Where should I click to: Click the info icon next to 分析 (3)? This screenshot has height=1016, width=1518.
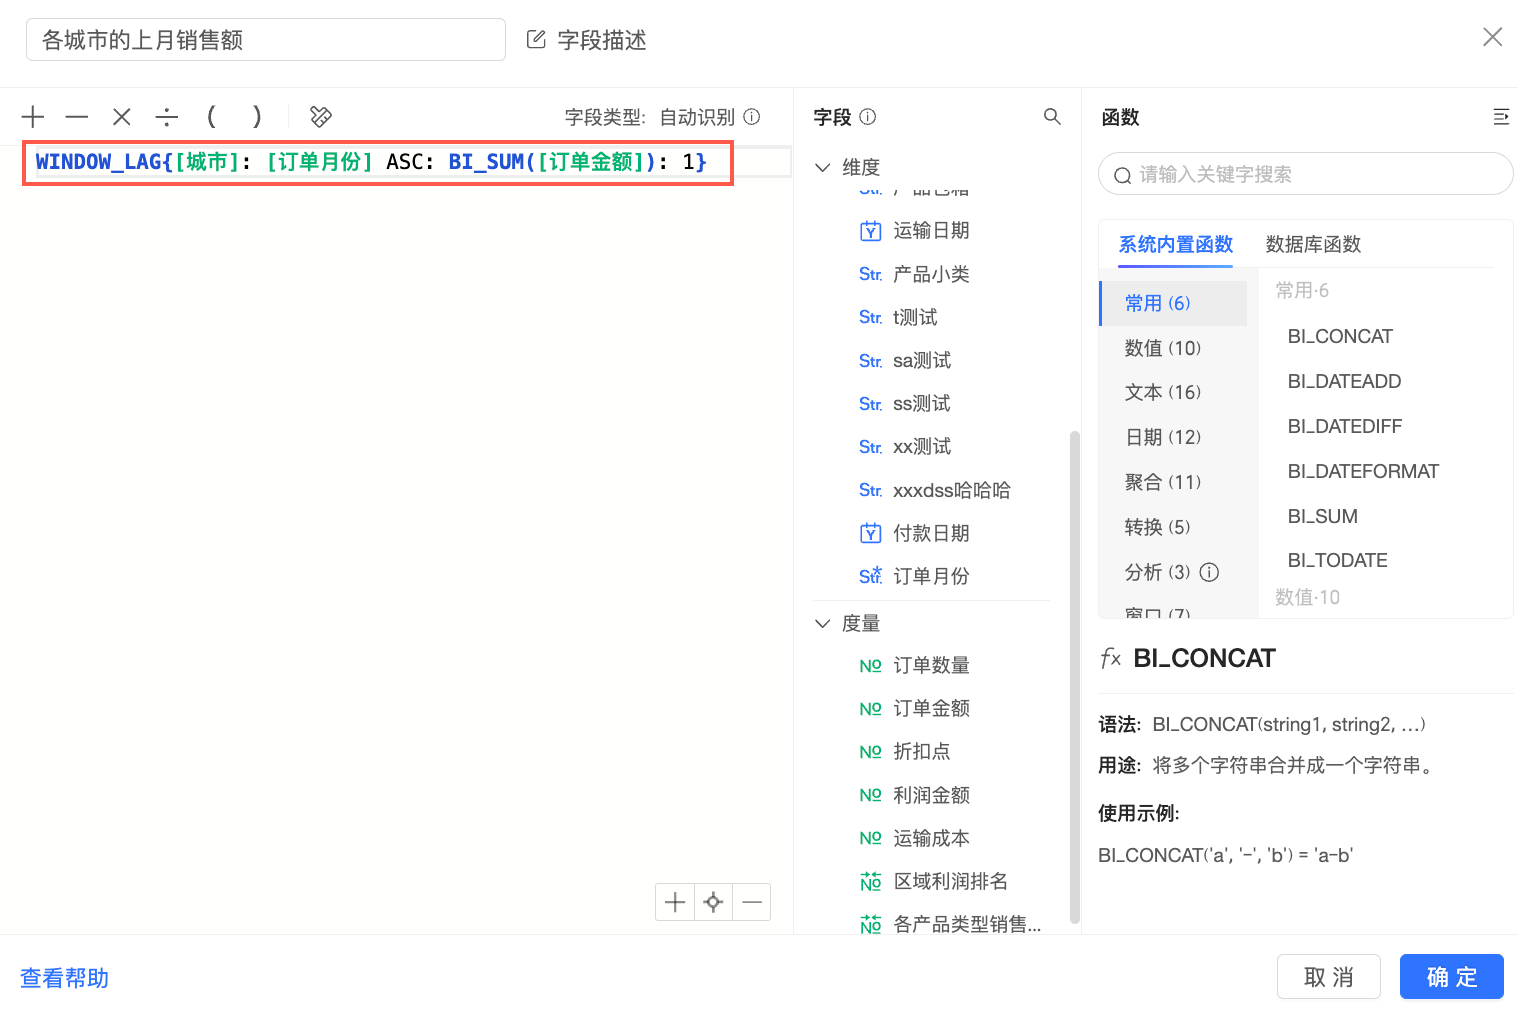(1209, 572)
